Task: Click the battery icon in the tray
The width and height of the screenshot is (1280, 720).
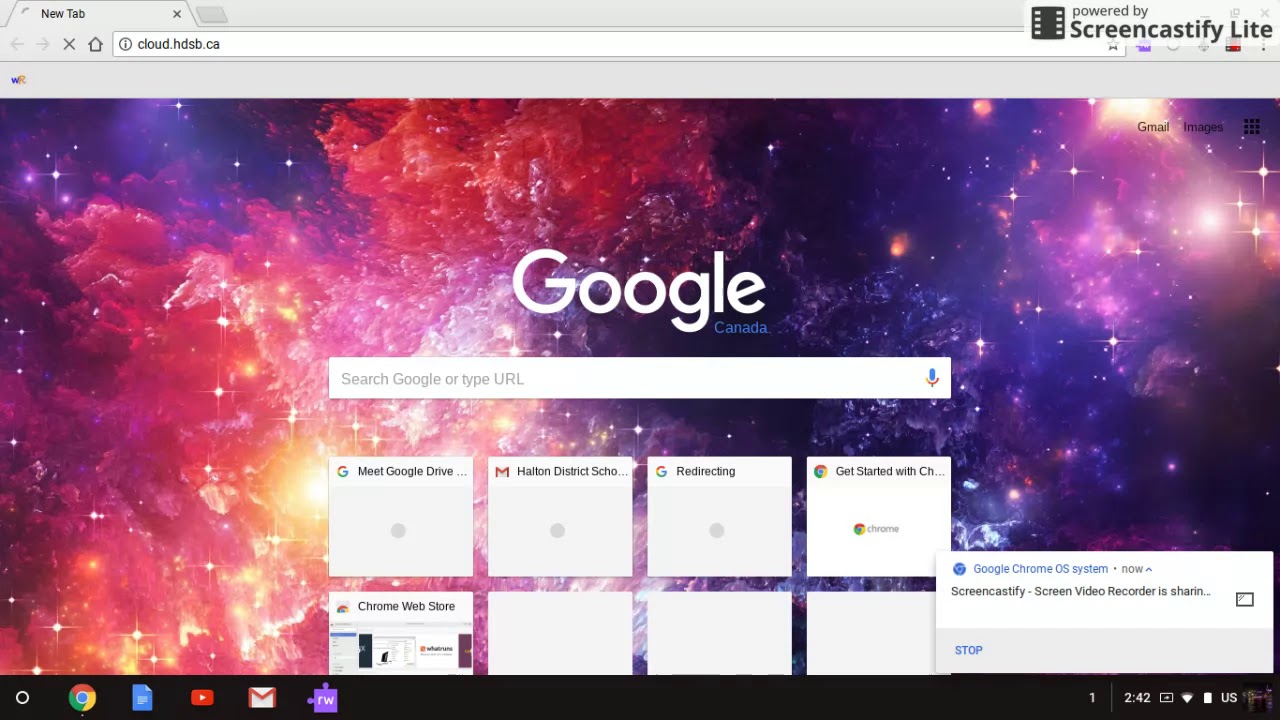Action: (x=1208, y=698)
